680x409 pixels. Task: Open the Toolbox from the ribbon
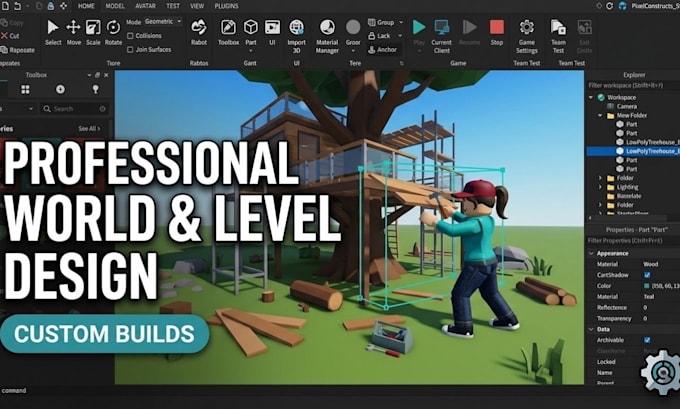228,32
